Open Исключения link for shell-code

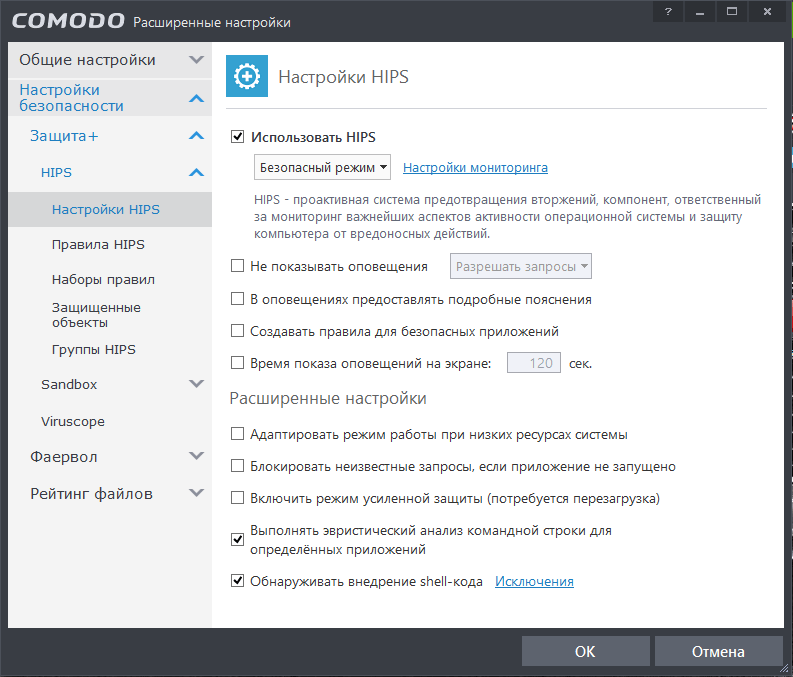tap(534, 581)
